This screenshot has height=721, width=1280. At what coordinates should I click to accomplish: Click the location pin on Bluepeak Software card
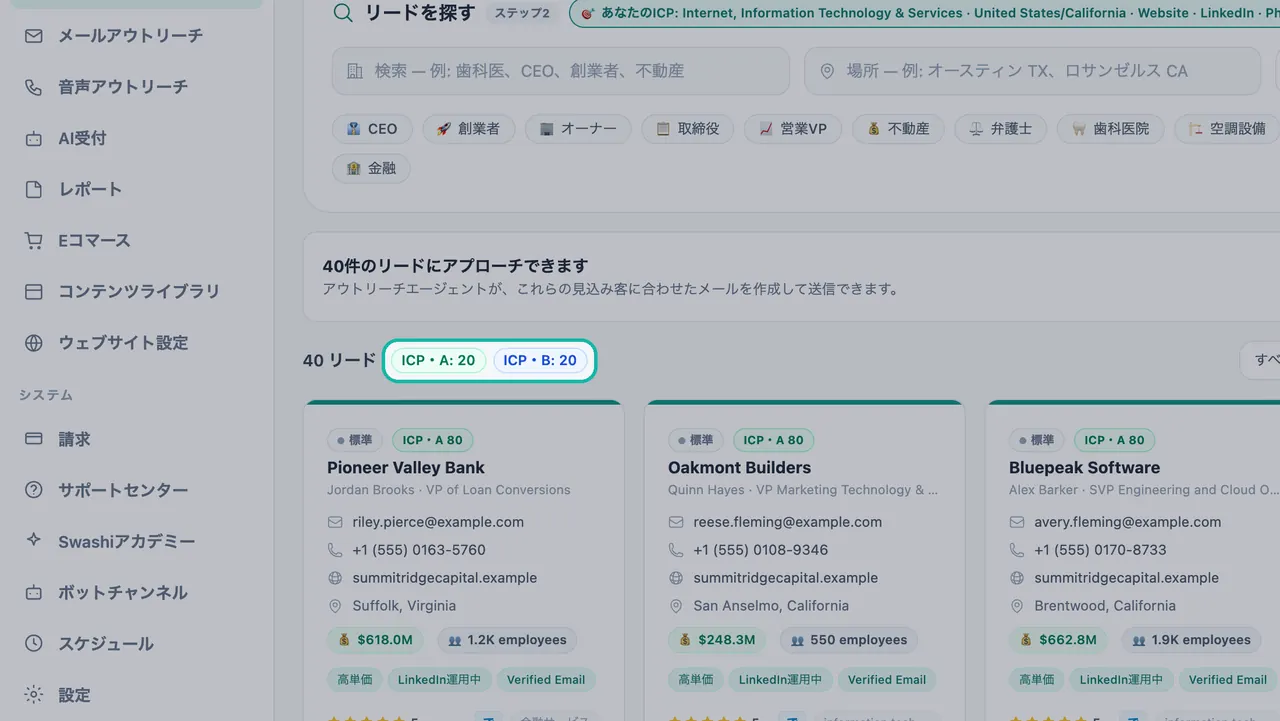pyautogui.click(x=1016, y=606)
